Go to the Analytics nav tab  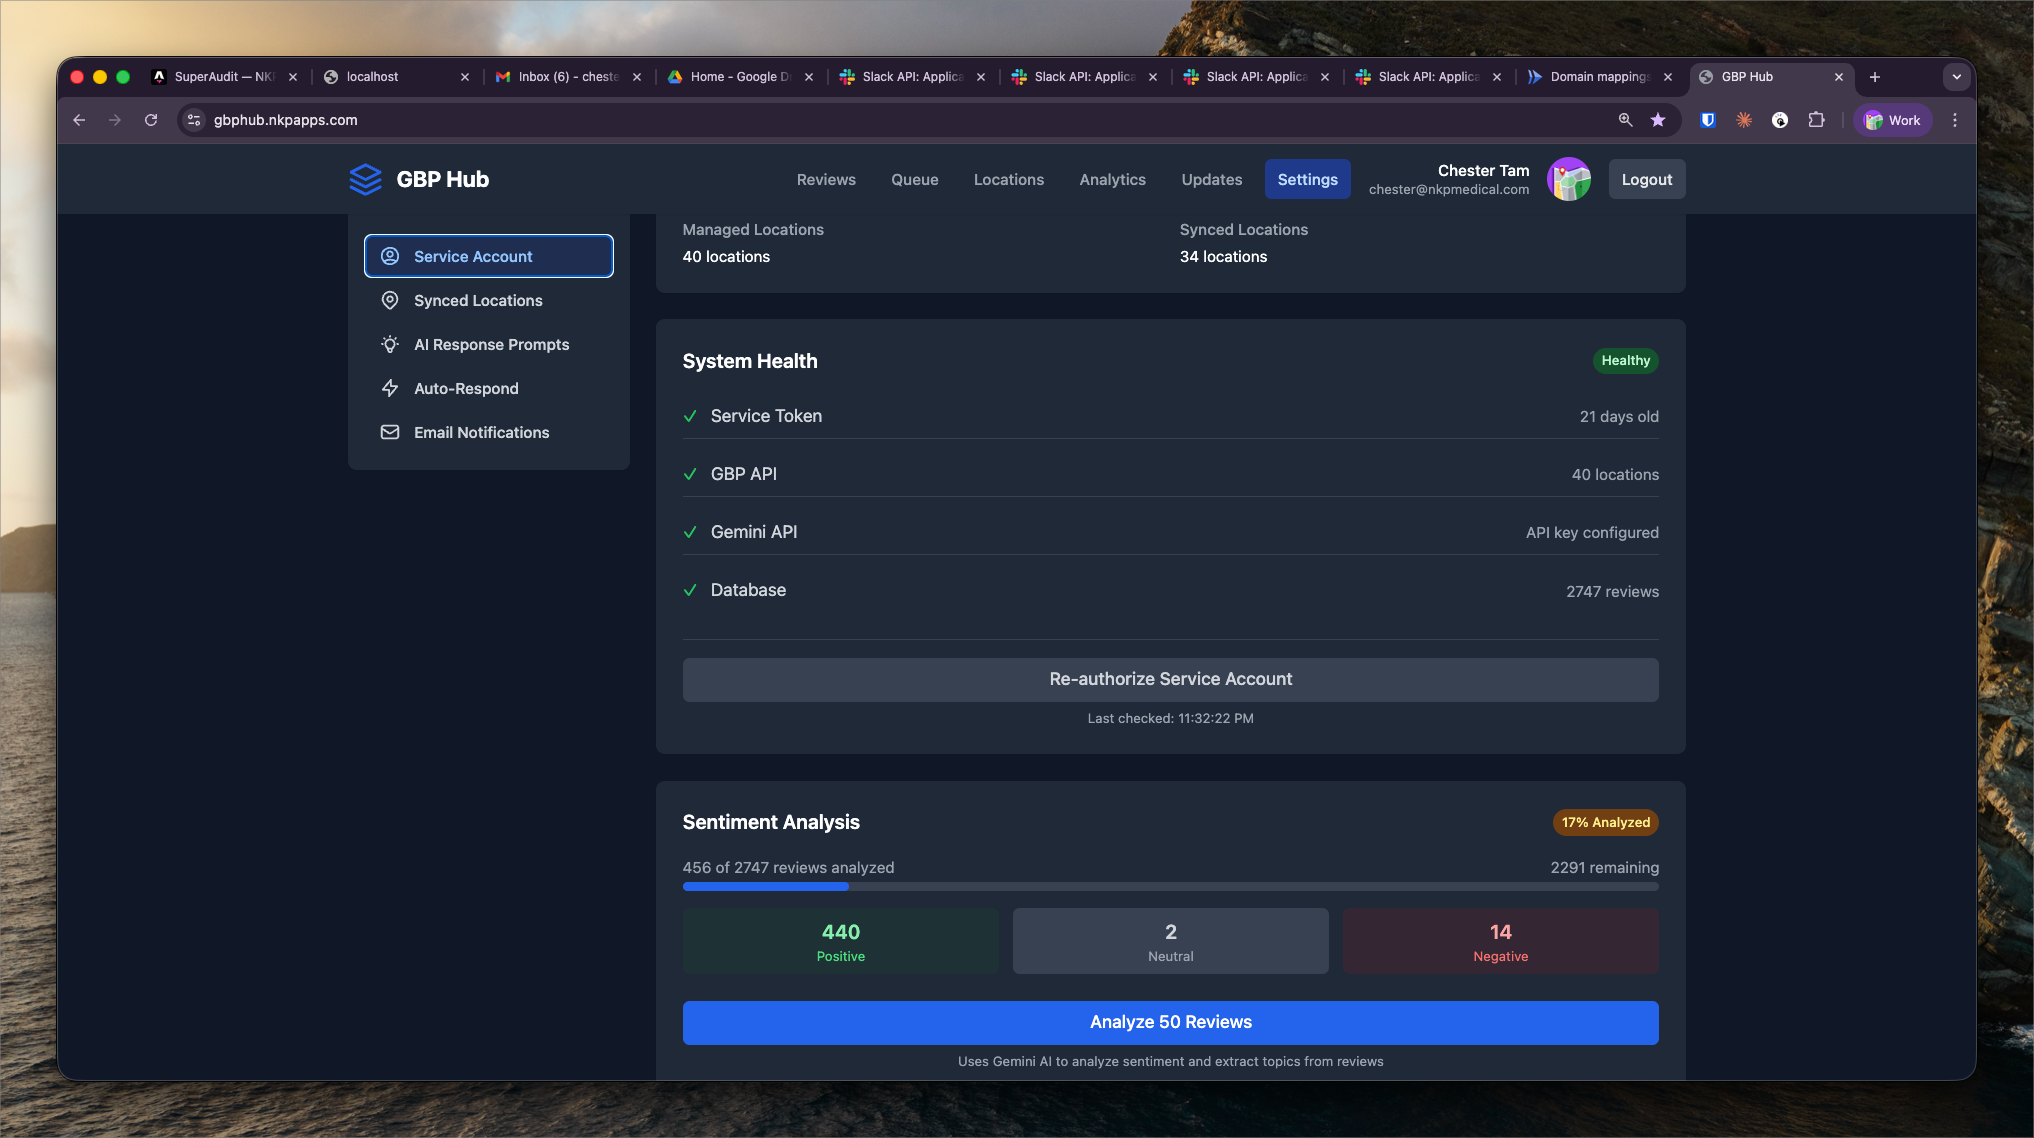pyautogui.click(x=1112, y=179)
